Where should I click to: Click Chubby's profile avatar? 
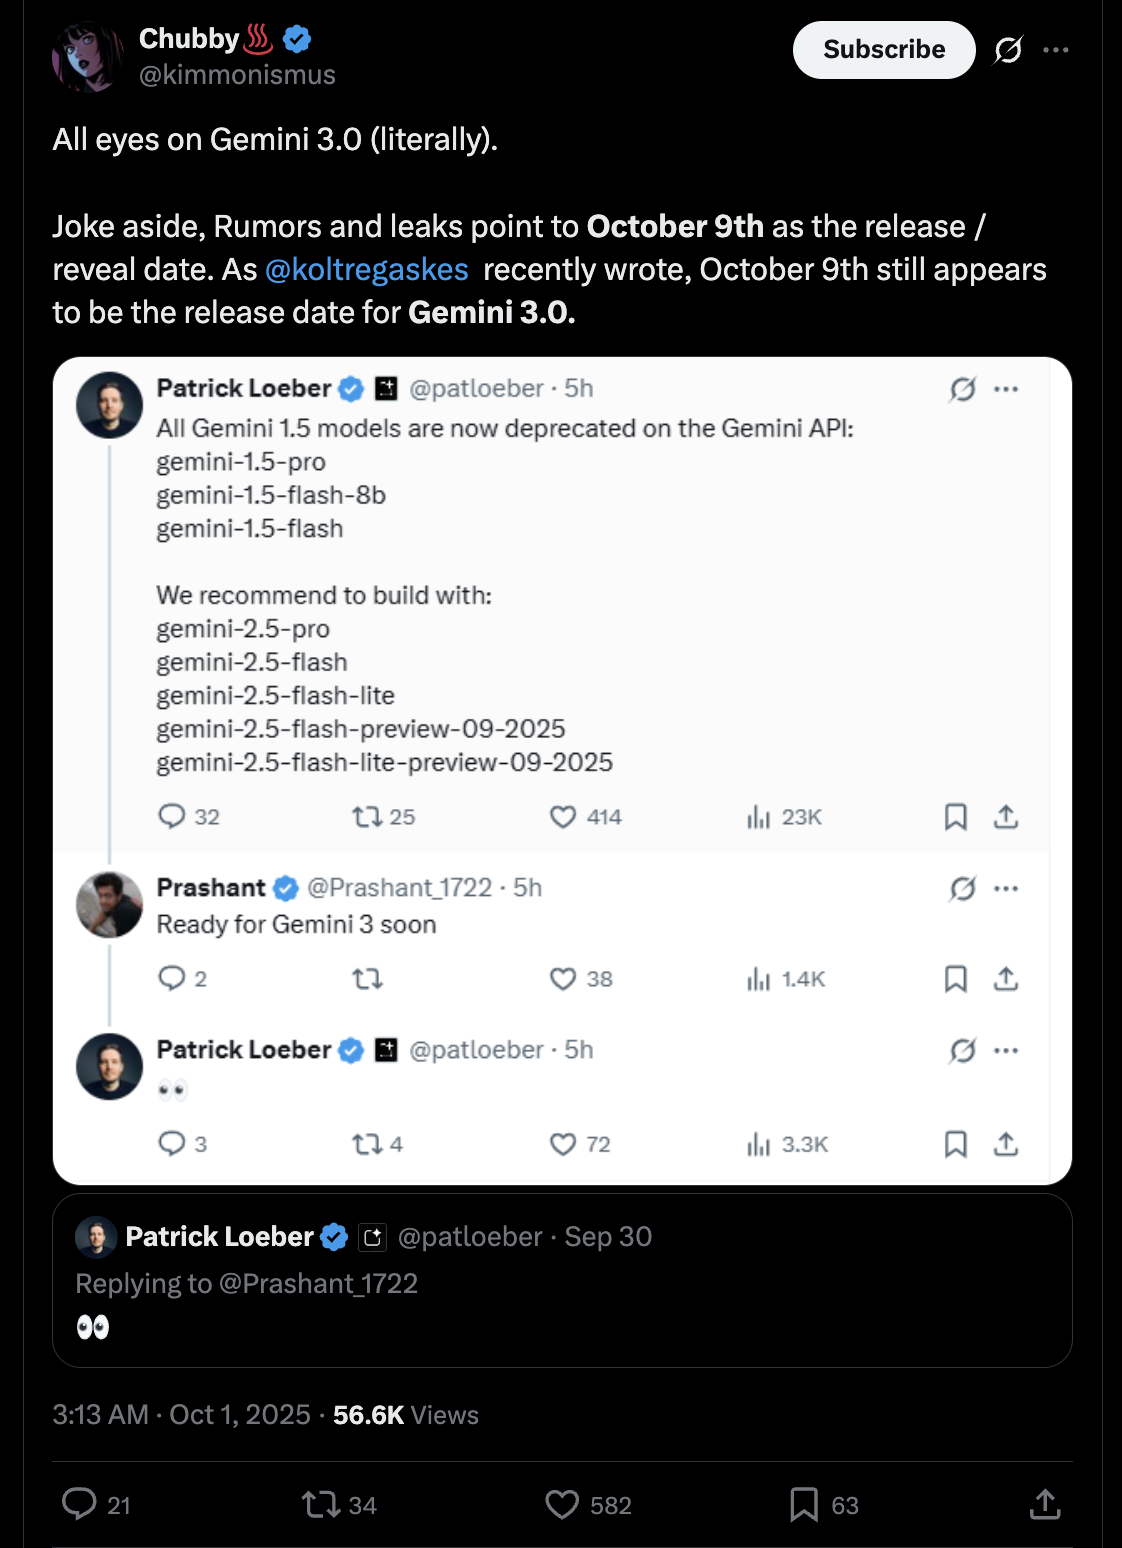pyautogui.click(x=88, y=56)
